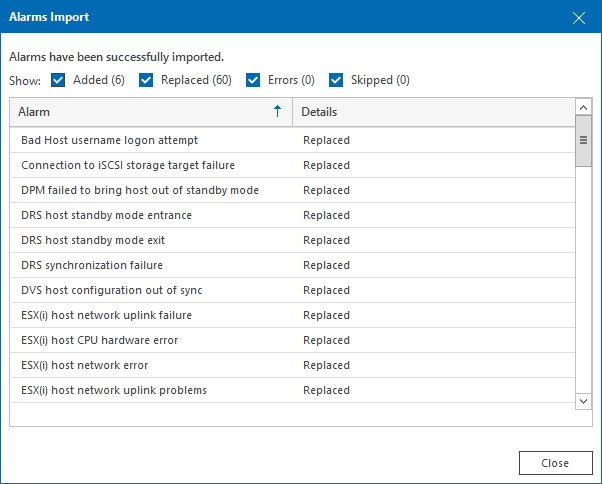Image resolution: width=602 pixels, height=484 pixels.
Task: Toggle the Errors (0) checkbox
Action: pos(252,80)
